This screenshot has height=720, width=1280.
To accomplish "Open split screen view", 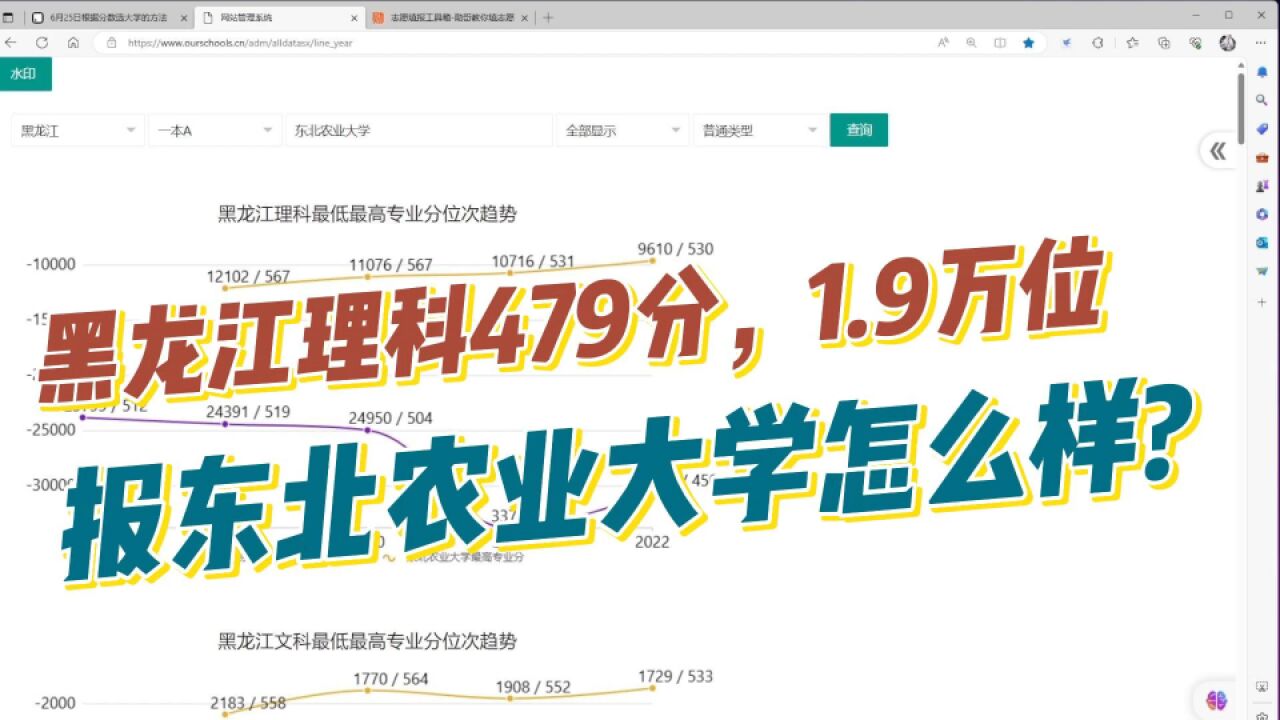I will 1000,43.
